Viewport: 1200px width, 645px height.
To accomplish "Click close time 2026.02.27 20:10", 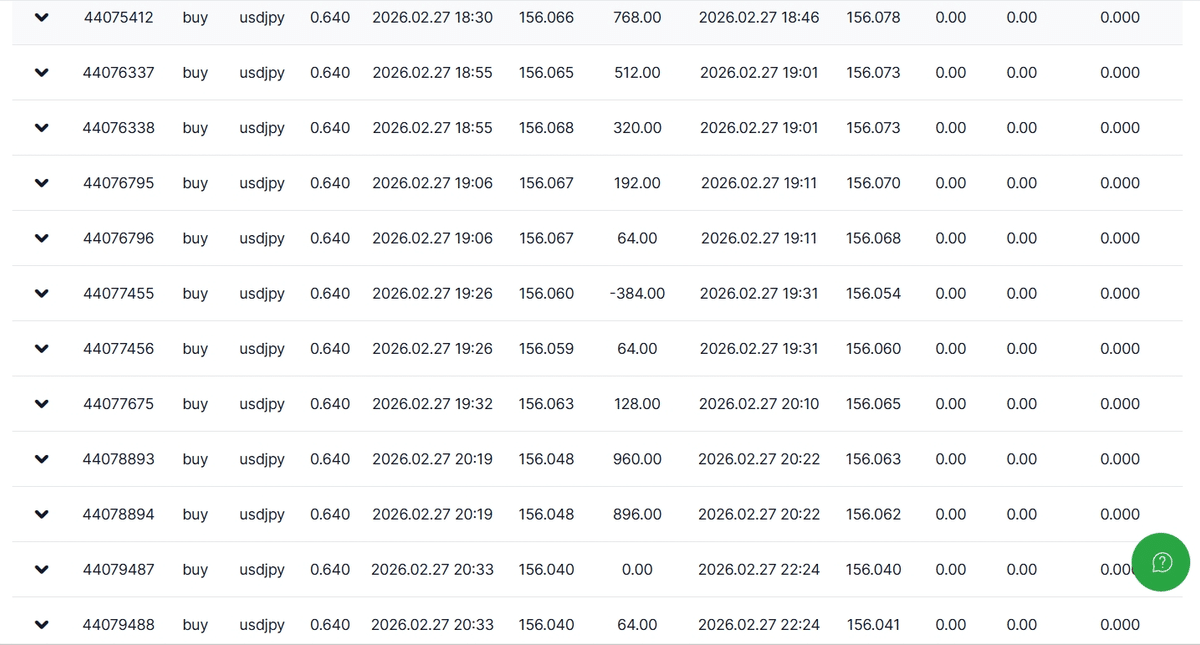I will pos(759,404).
